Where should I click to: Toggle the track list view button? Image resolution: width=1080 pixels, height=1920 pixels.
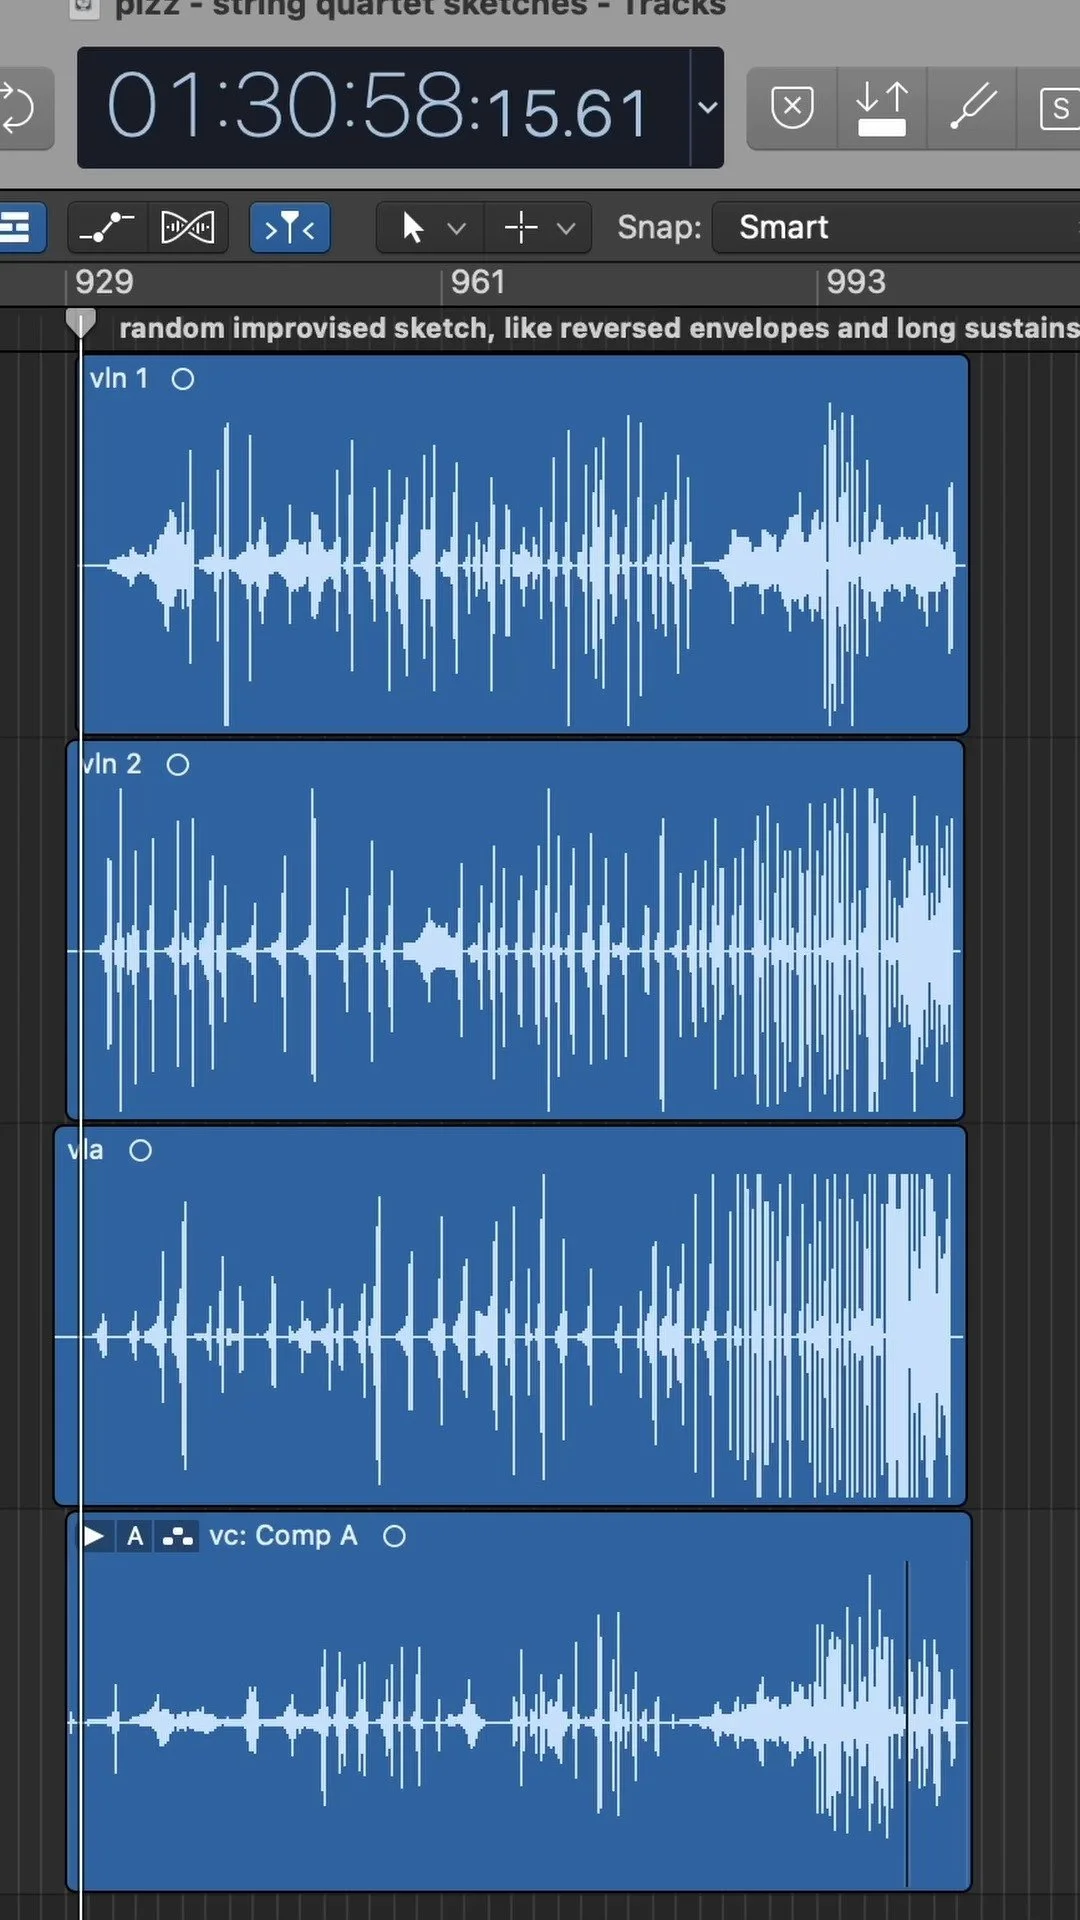tap(20, 228)
